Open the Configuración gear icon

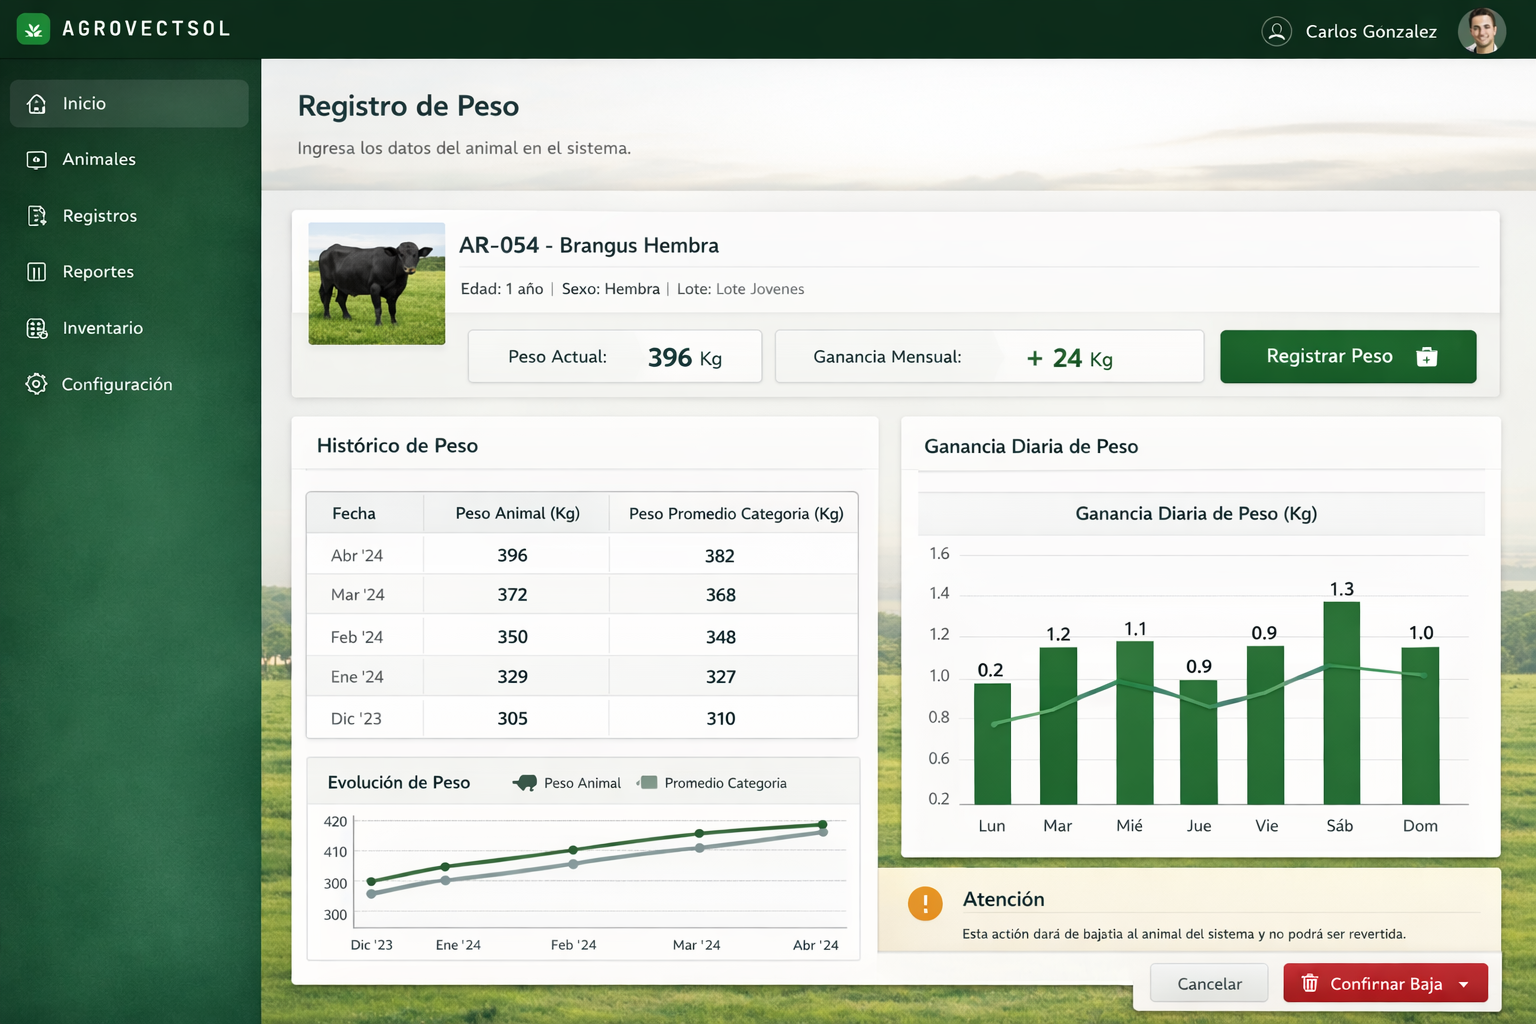[x=37, y=384]
